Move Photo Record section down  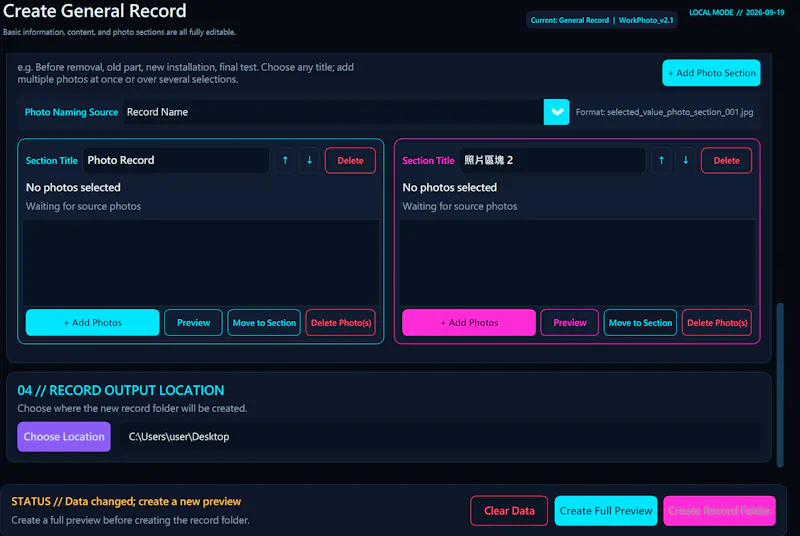[x=309, y=160]
